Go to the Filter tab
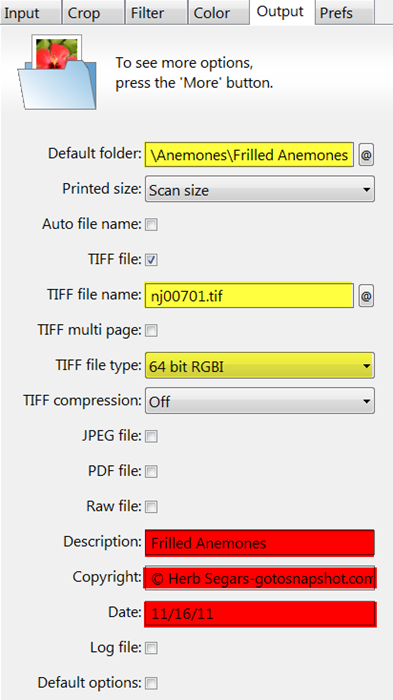This screenshot has width=393, height=700. tap(156, 12)
